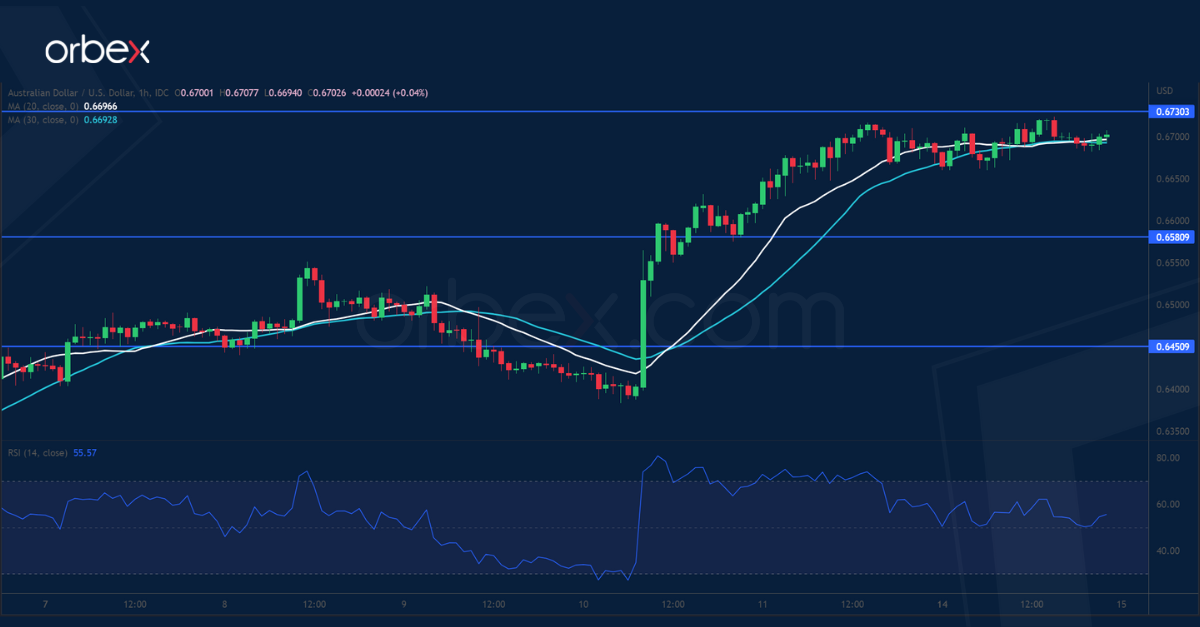Click the MA 20 value 0.66966

100,106
